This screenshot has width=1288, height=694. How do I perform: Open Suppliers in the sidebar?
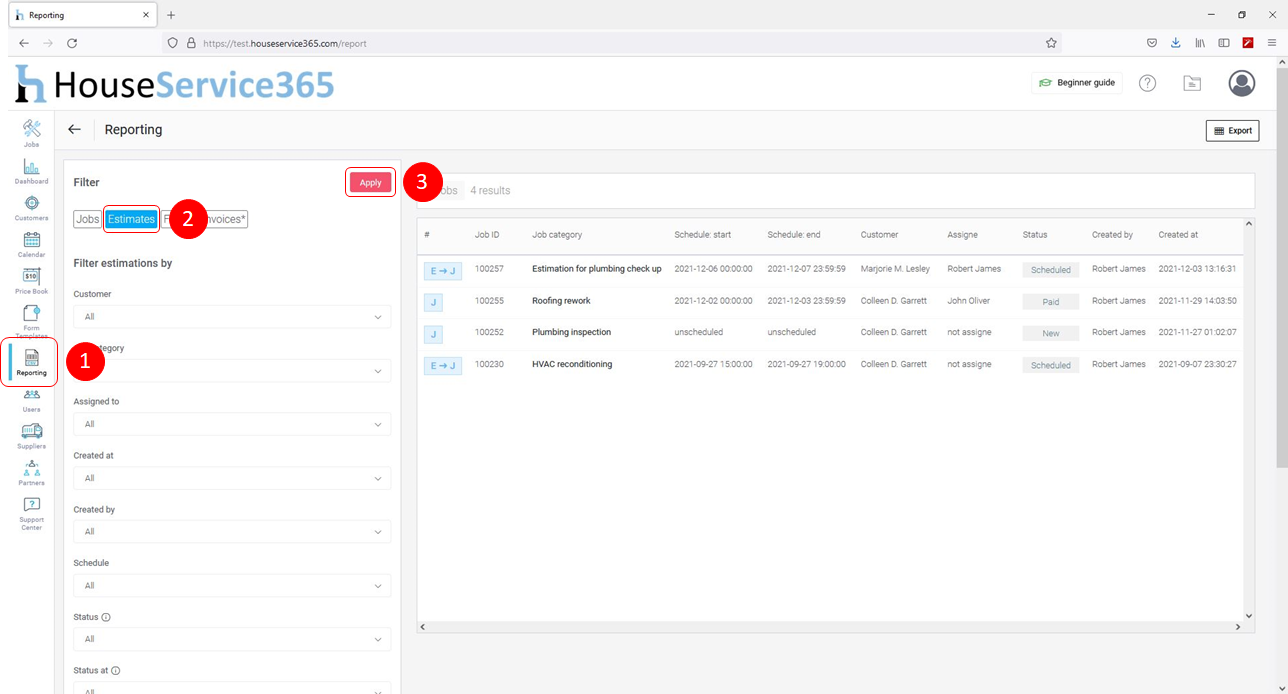click(x=31, y=435)
